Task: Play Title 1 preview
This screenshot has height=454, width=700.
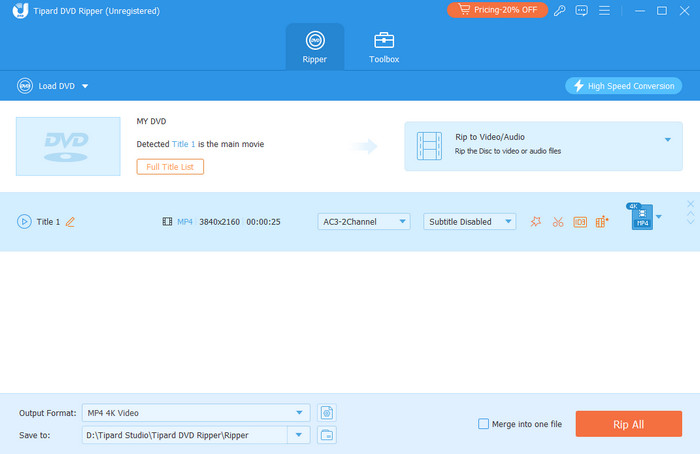Action: tap(24, 221)
